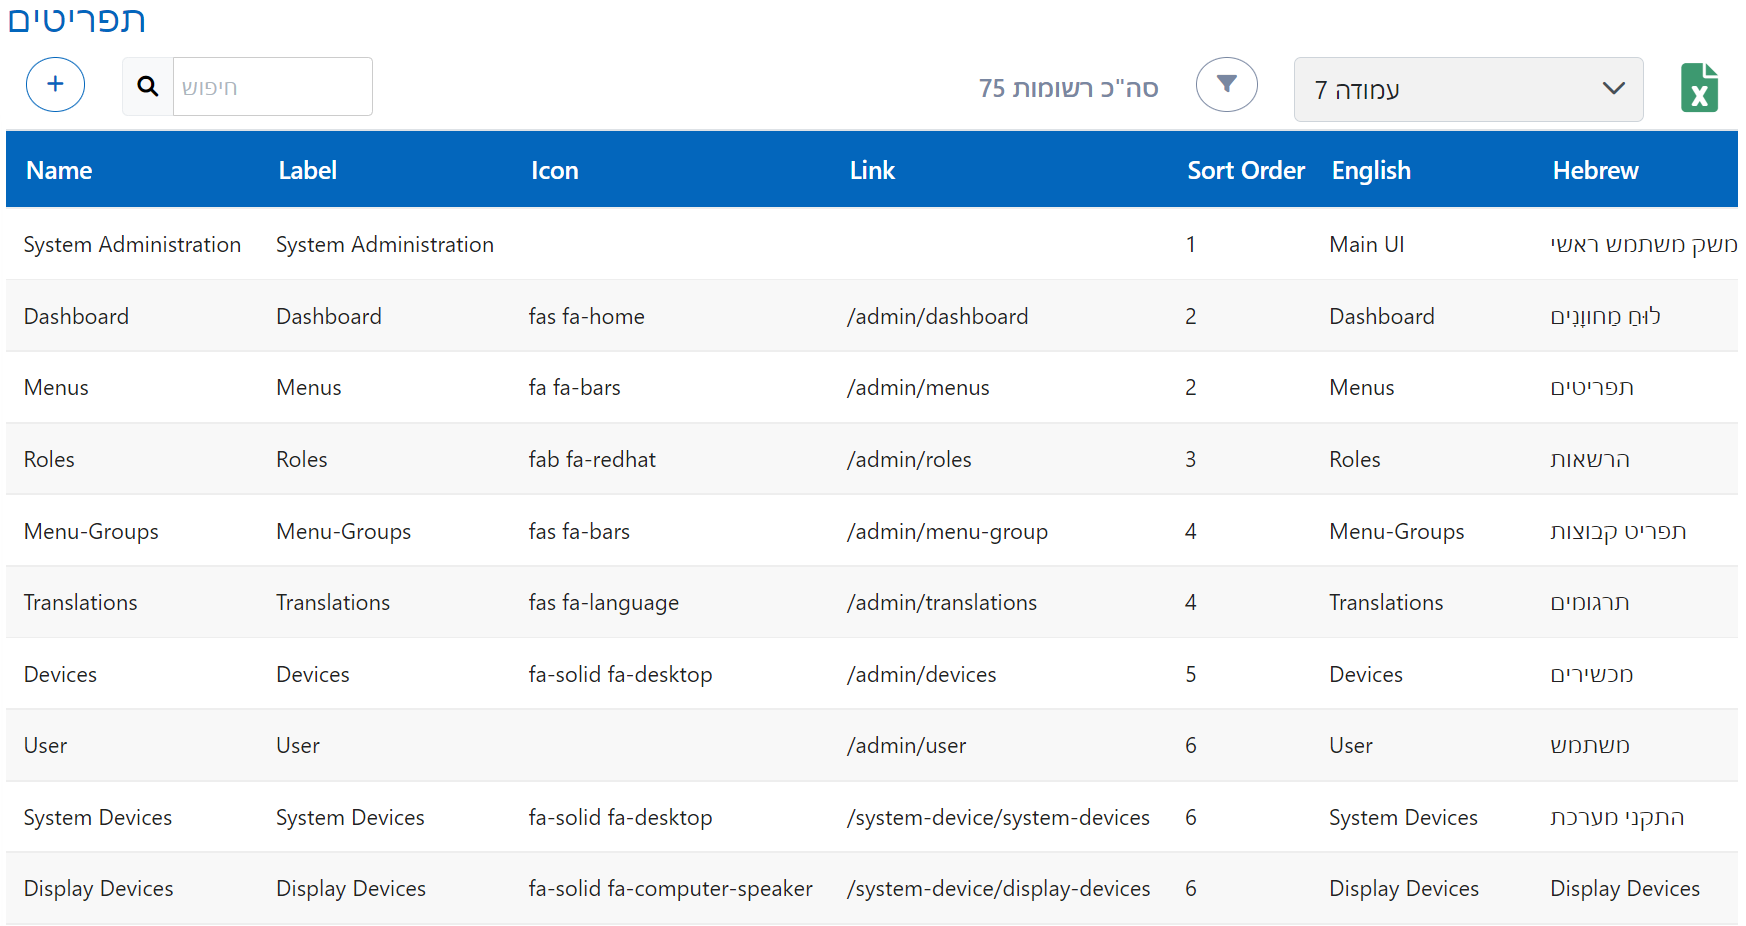Click fa-solid fa-computer-speaker icon cell
This screenshot has width=1746, height=926.
pyautogui.click(x=670, y=889)
